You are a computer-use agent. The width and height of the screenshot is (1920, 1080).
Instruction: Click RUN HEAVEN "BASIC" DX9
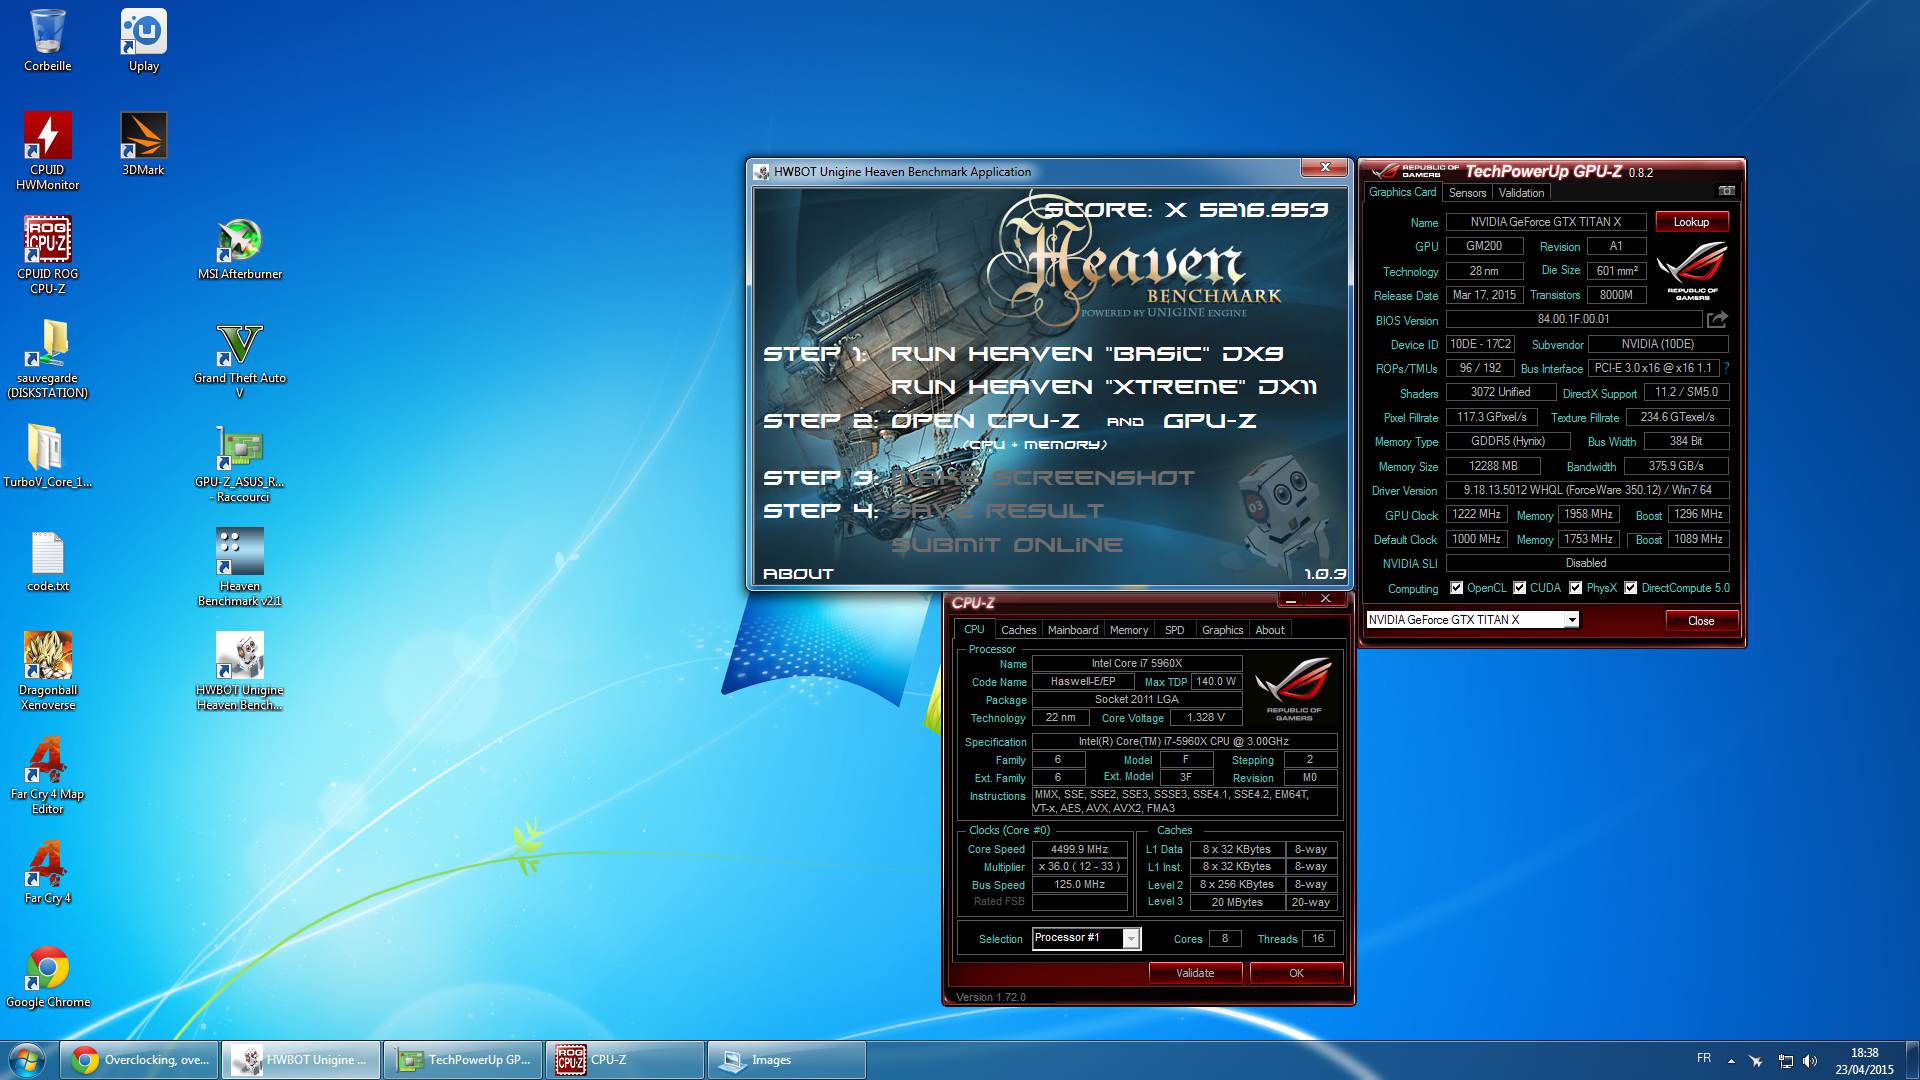(1087, 354)
